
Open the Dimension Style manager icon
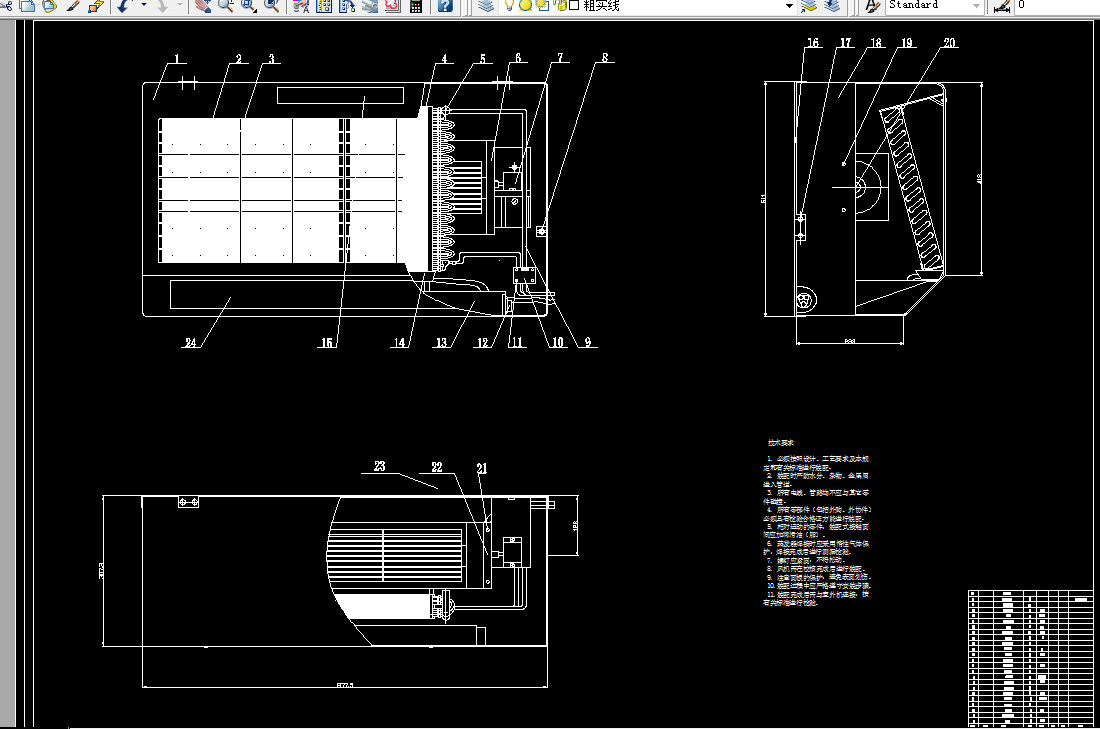(x=1002, y=5)
